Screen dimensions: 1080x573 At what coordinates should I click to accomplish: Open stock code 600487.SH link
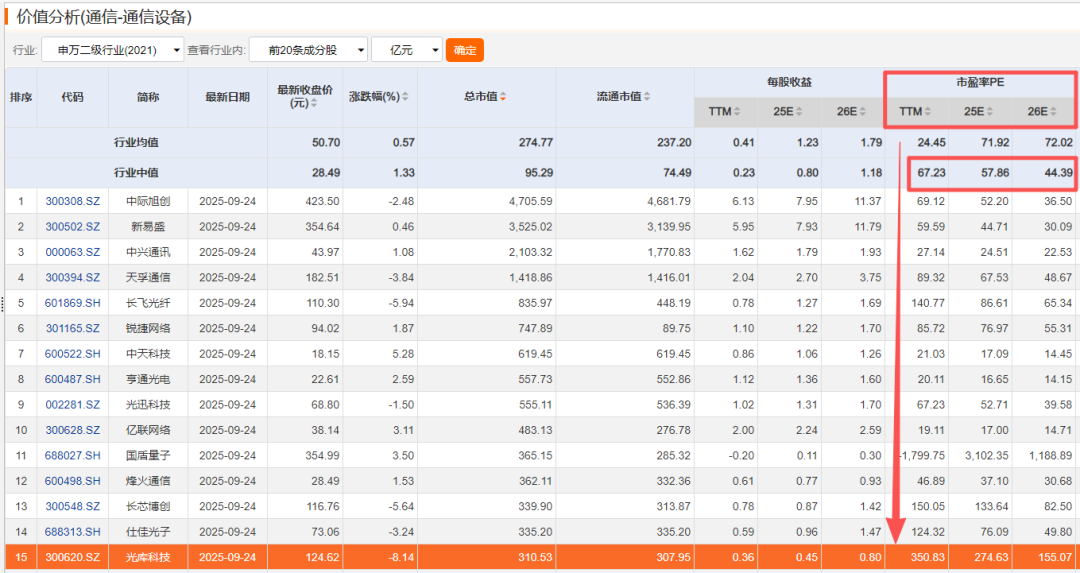[x=72, y=379]
